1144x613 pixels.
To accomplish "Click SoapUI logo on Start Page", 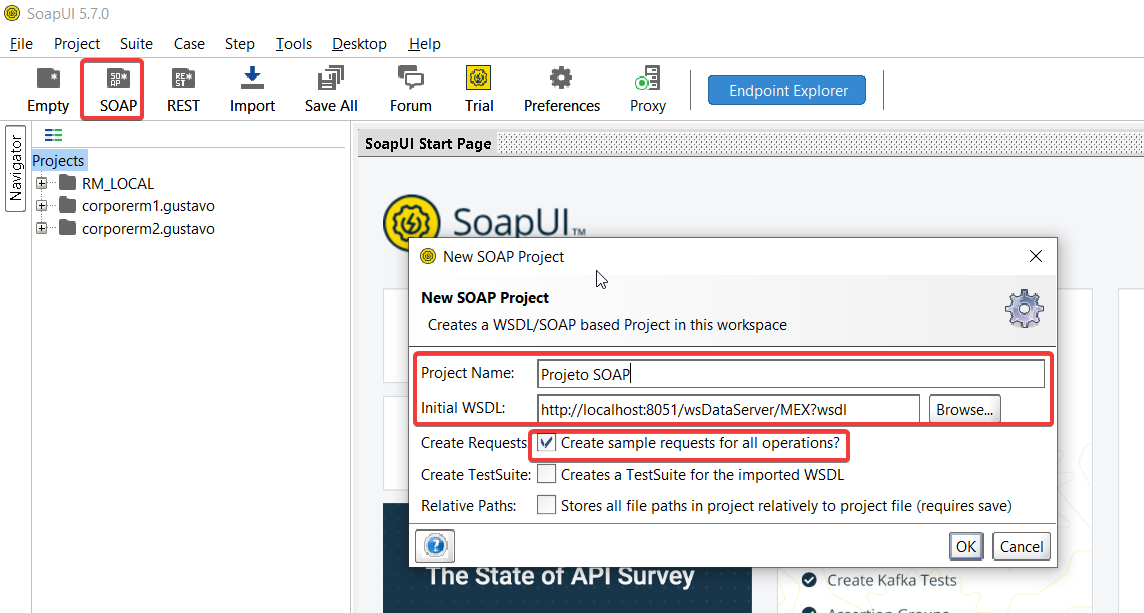I will [411, 222].
